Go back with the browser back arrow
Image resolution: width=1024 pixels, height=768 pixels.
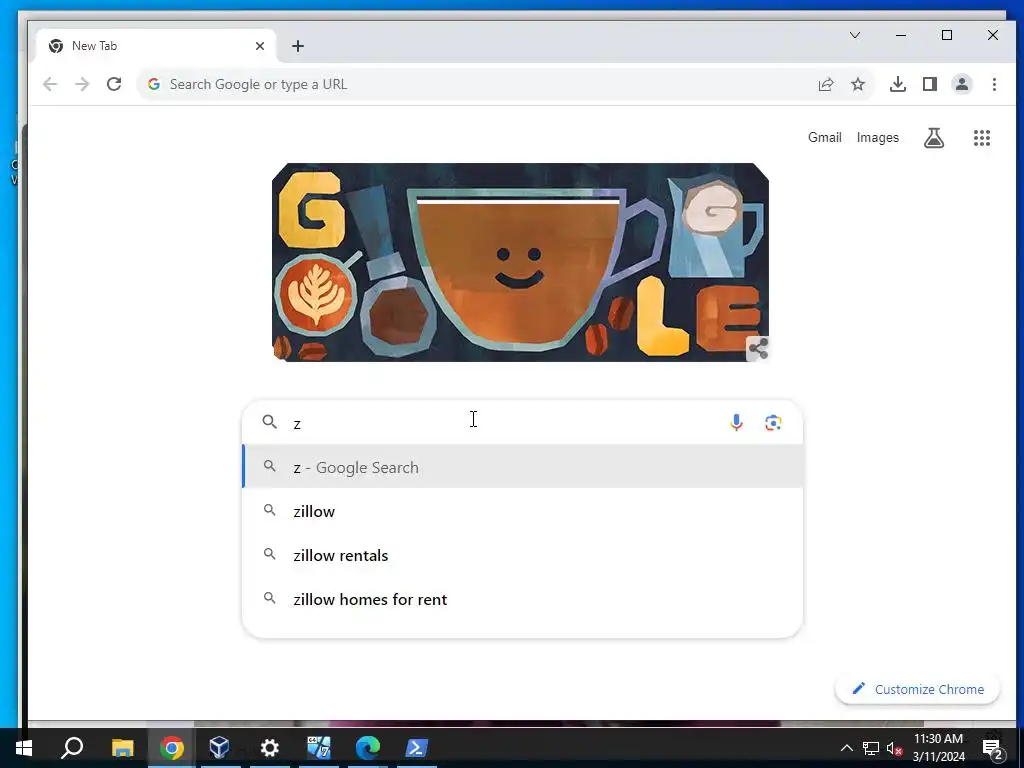[x=50, y=84]
